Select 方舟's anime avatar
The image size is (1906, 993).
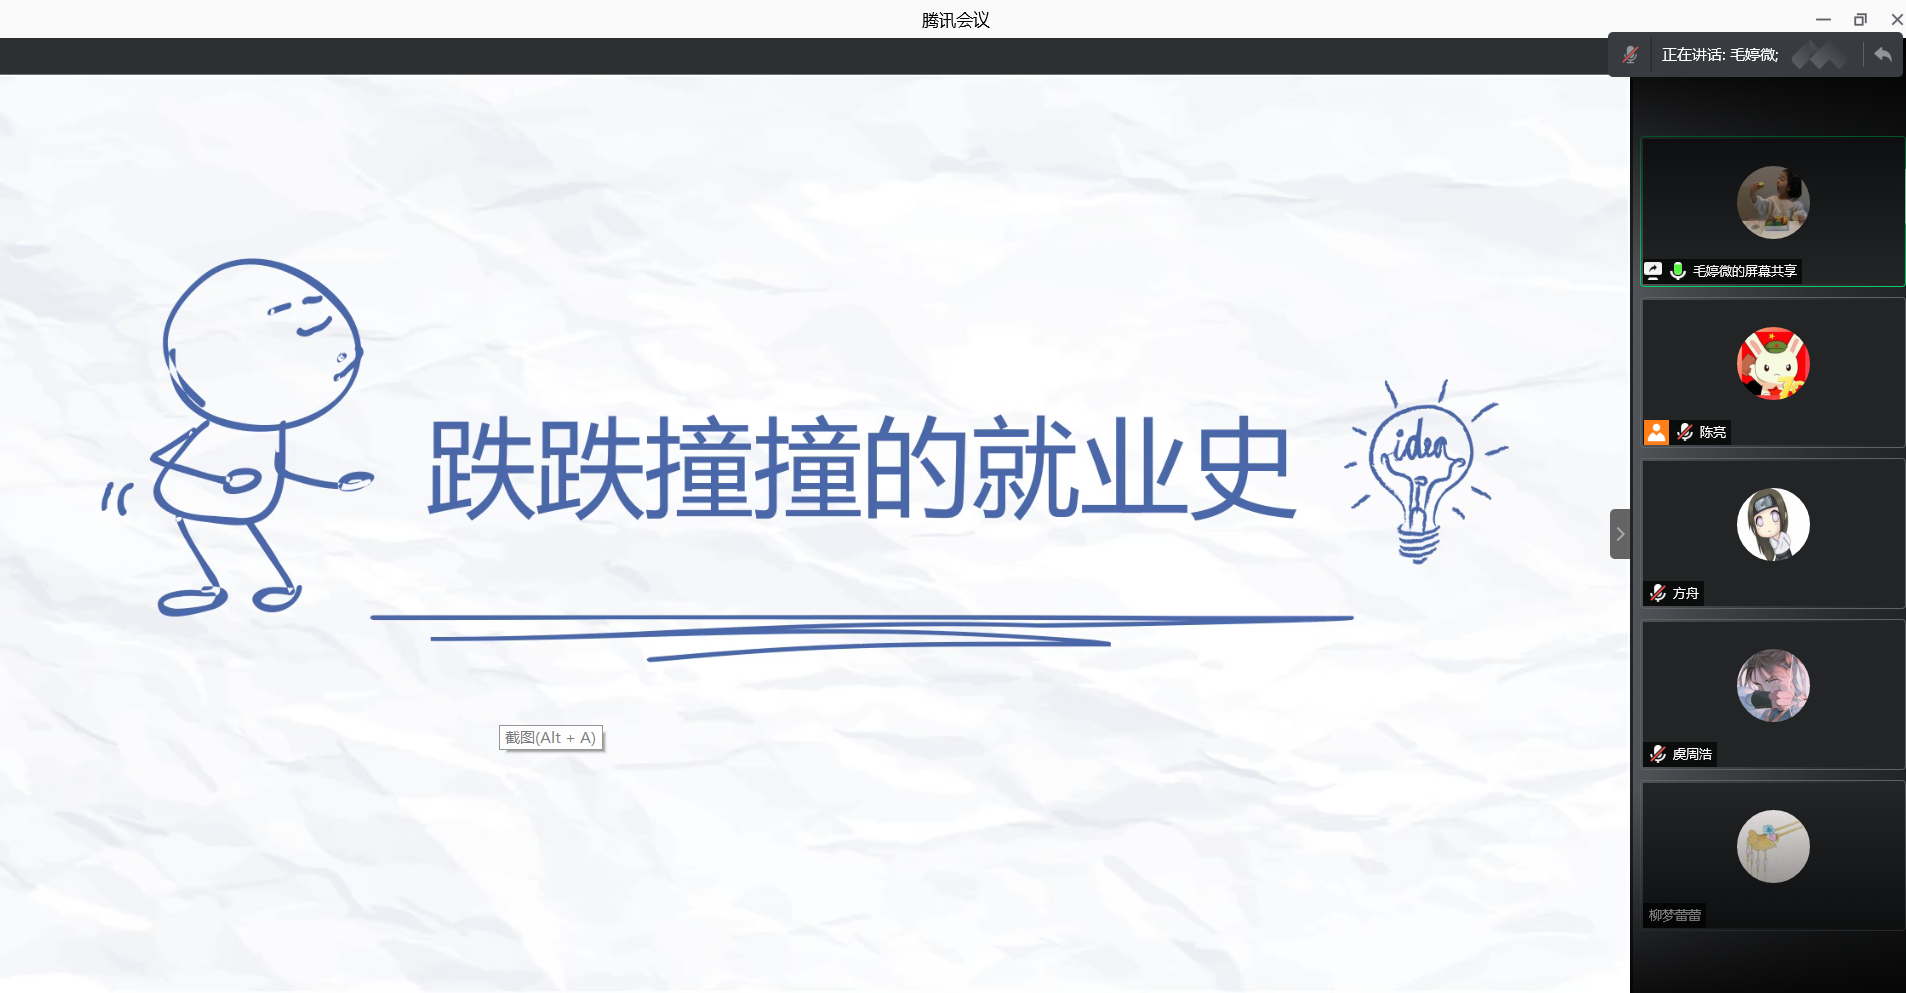tap(1773, 525)
